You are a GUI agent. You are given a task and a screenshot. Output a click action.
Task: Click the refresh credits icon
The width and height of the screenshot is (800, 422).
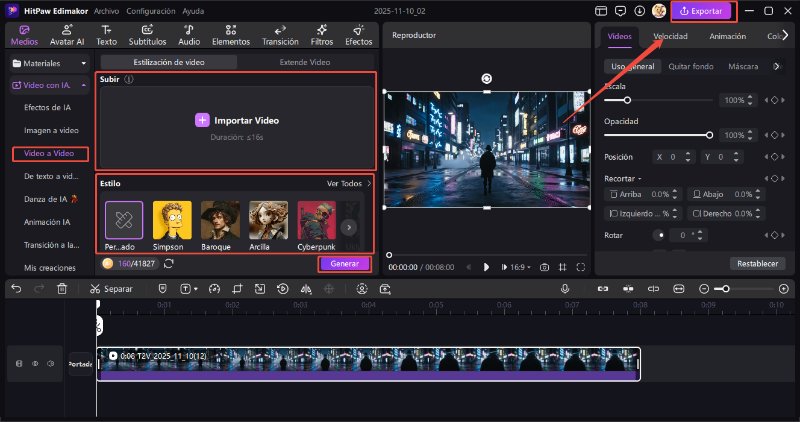tap(169, 263)
